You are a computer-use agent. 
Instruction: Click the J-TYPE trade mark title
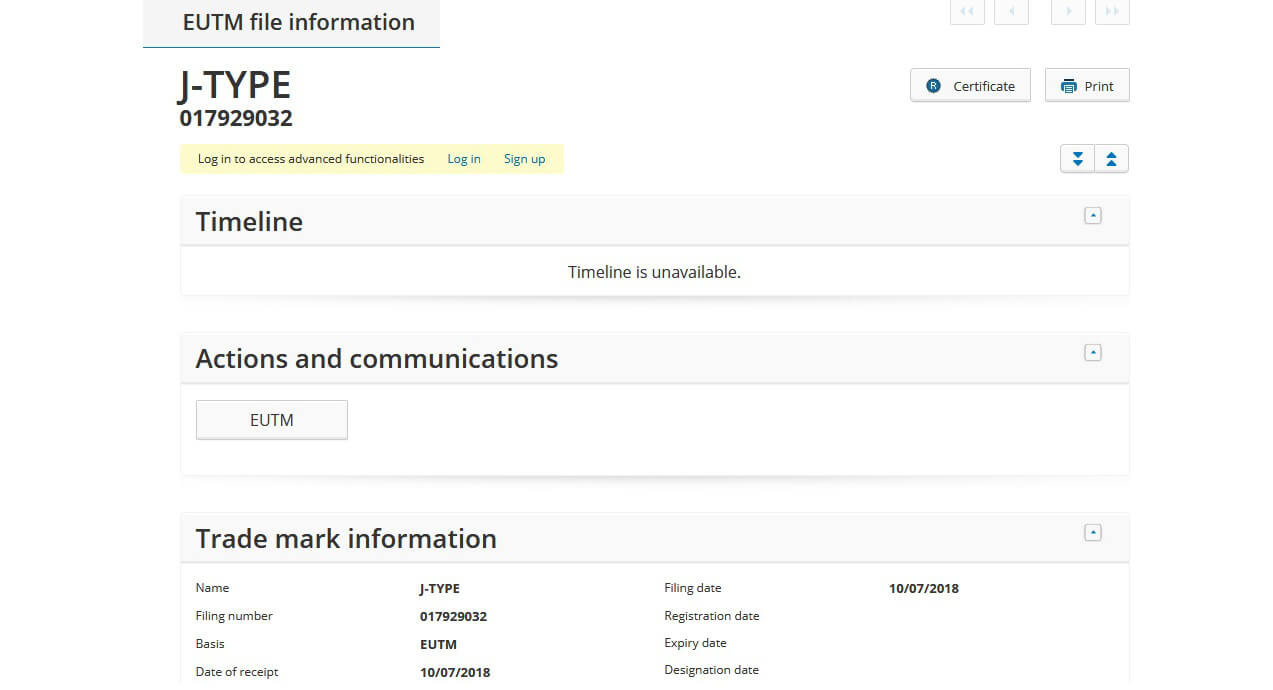(x=235, y=86)
